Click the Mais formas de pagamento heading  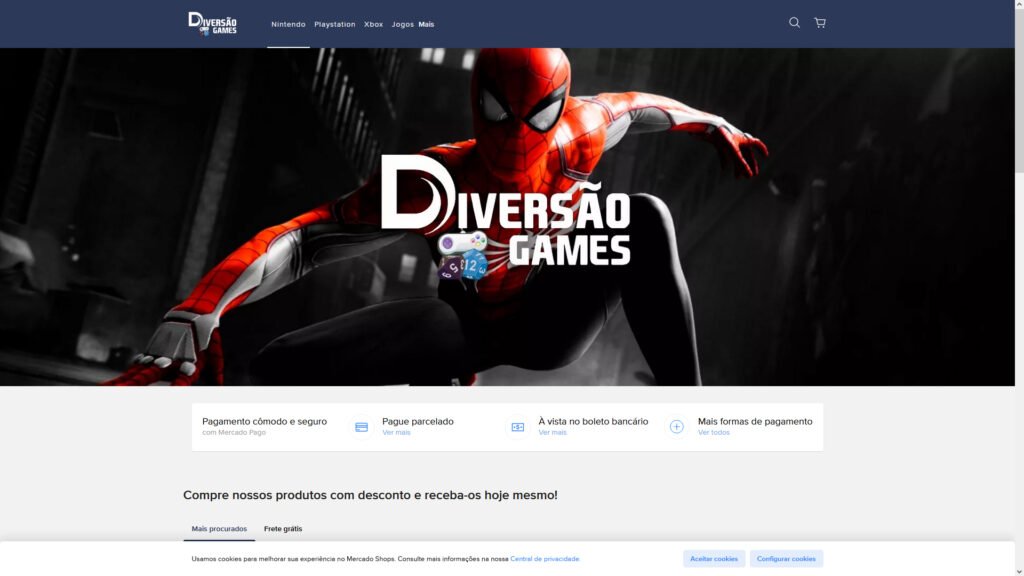coord(755,422)
